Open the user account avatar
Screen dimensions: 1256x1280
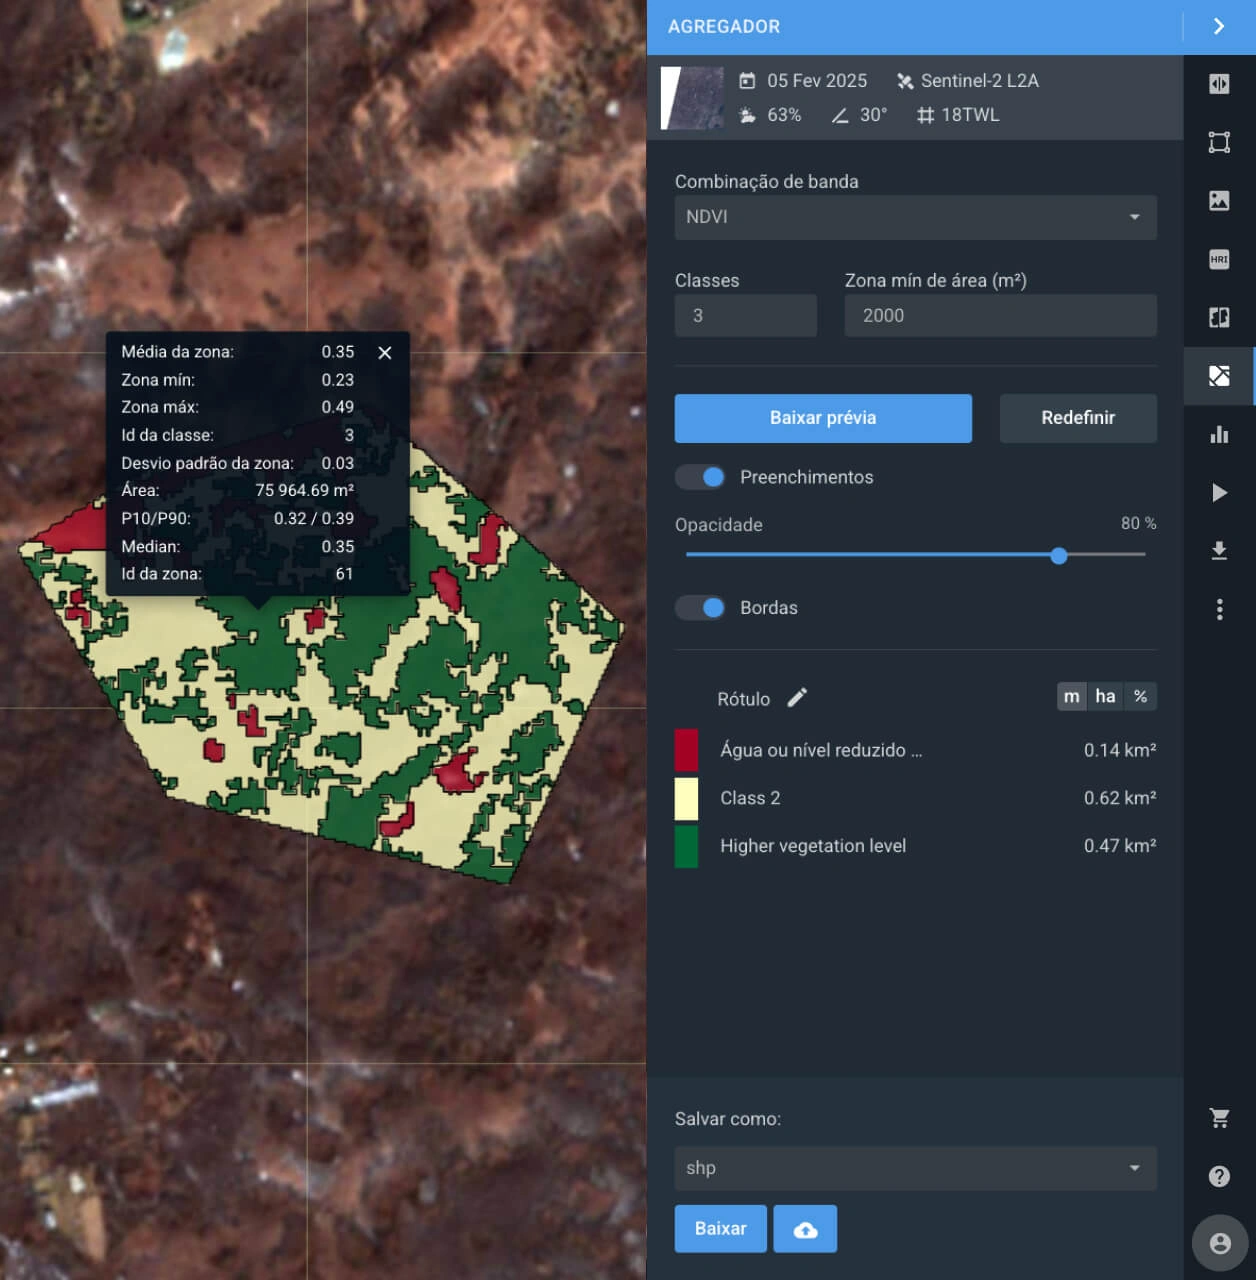coord(1219,1242)
